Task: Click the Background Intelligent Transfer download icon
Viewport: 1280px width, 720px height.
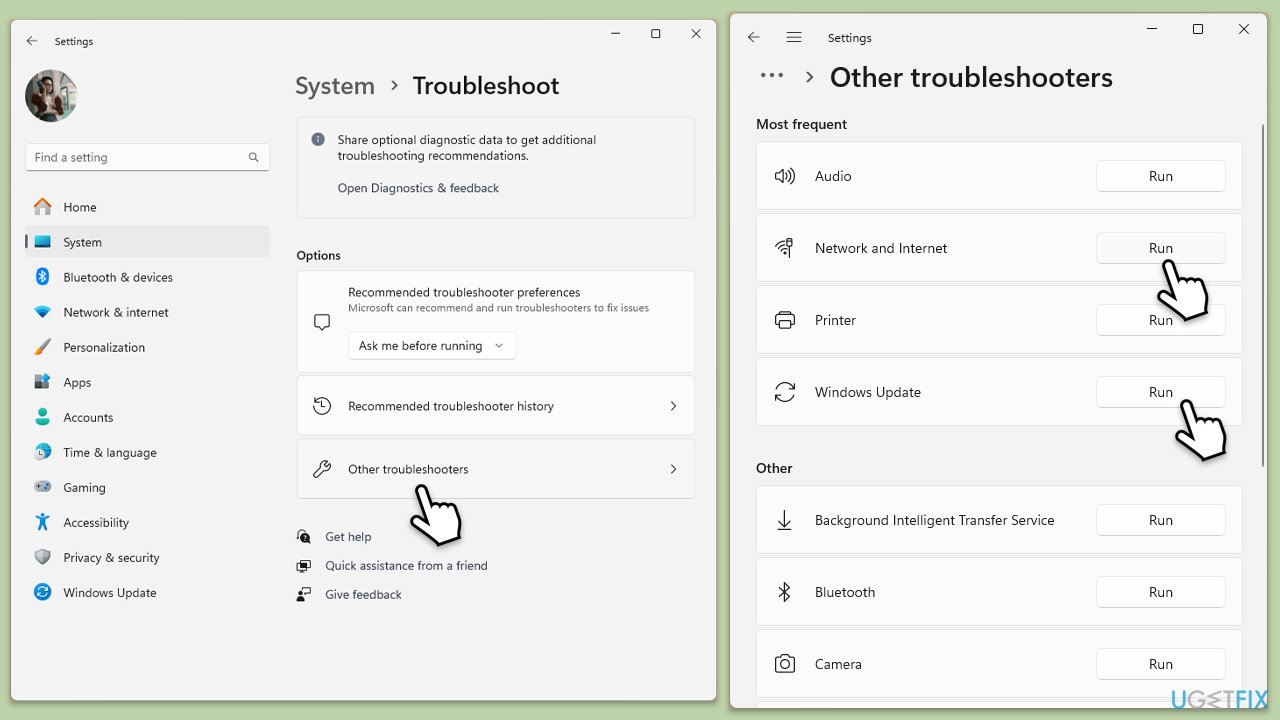Action: (x=785, y=520)
